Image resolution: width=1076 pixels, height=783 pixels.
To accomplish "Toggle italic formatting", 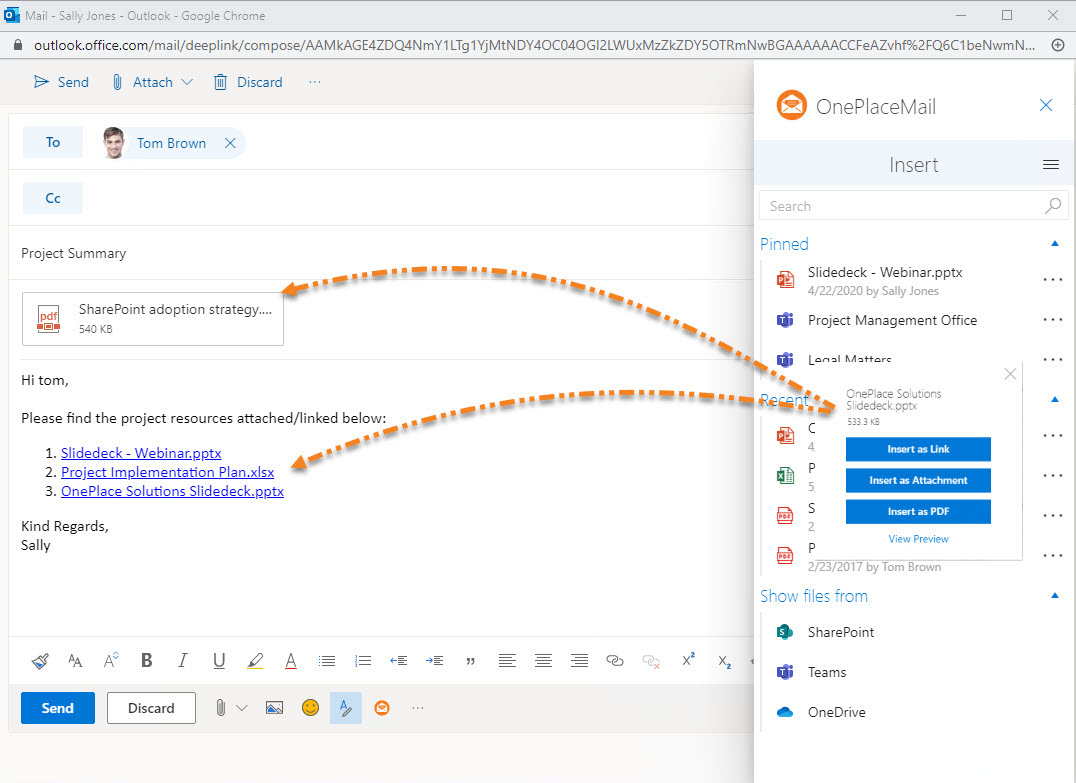I will pos(183,660).
